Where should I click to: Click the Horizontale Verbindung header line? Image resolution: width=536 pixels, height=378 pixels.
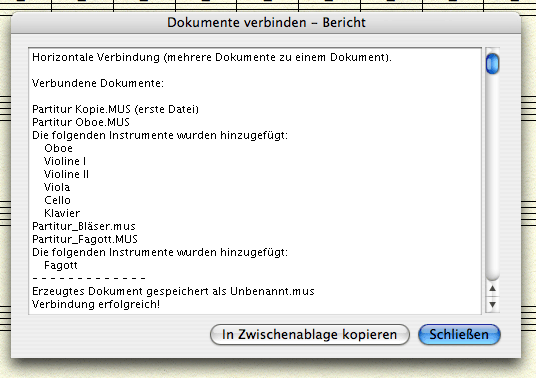point(212,57)
